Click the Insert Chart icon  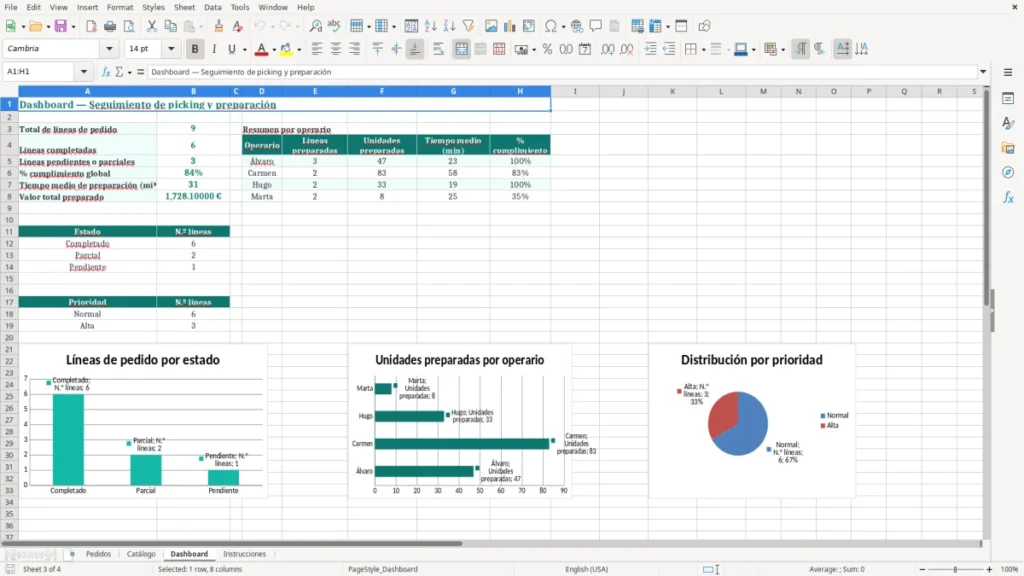point(509,26)
